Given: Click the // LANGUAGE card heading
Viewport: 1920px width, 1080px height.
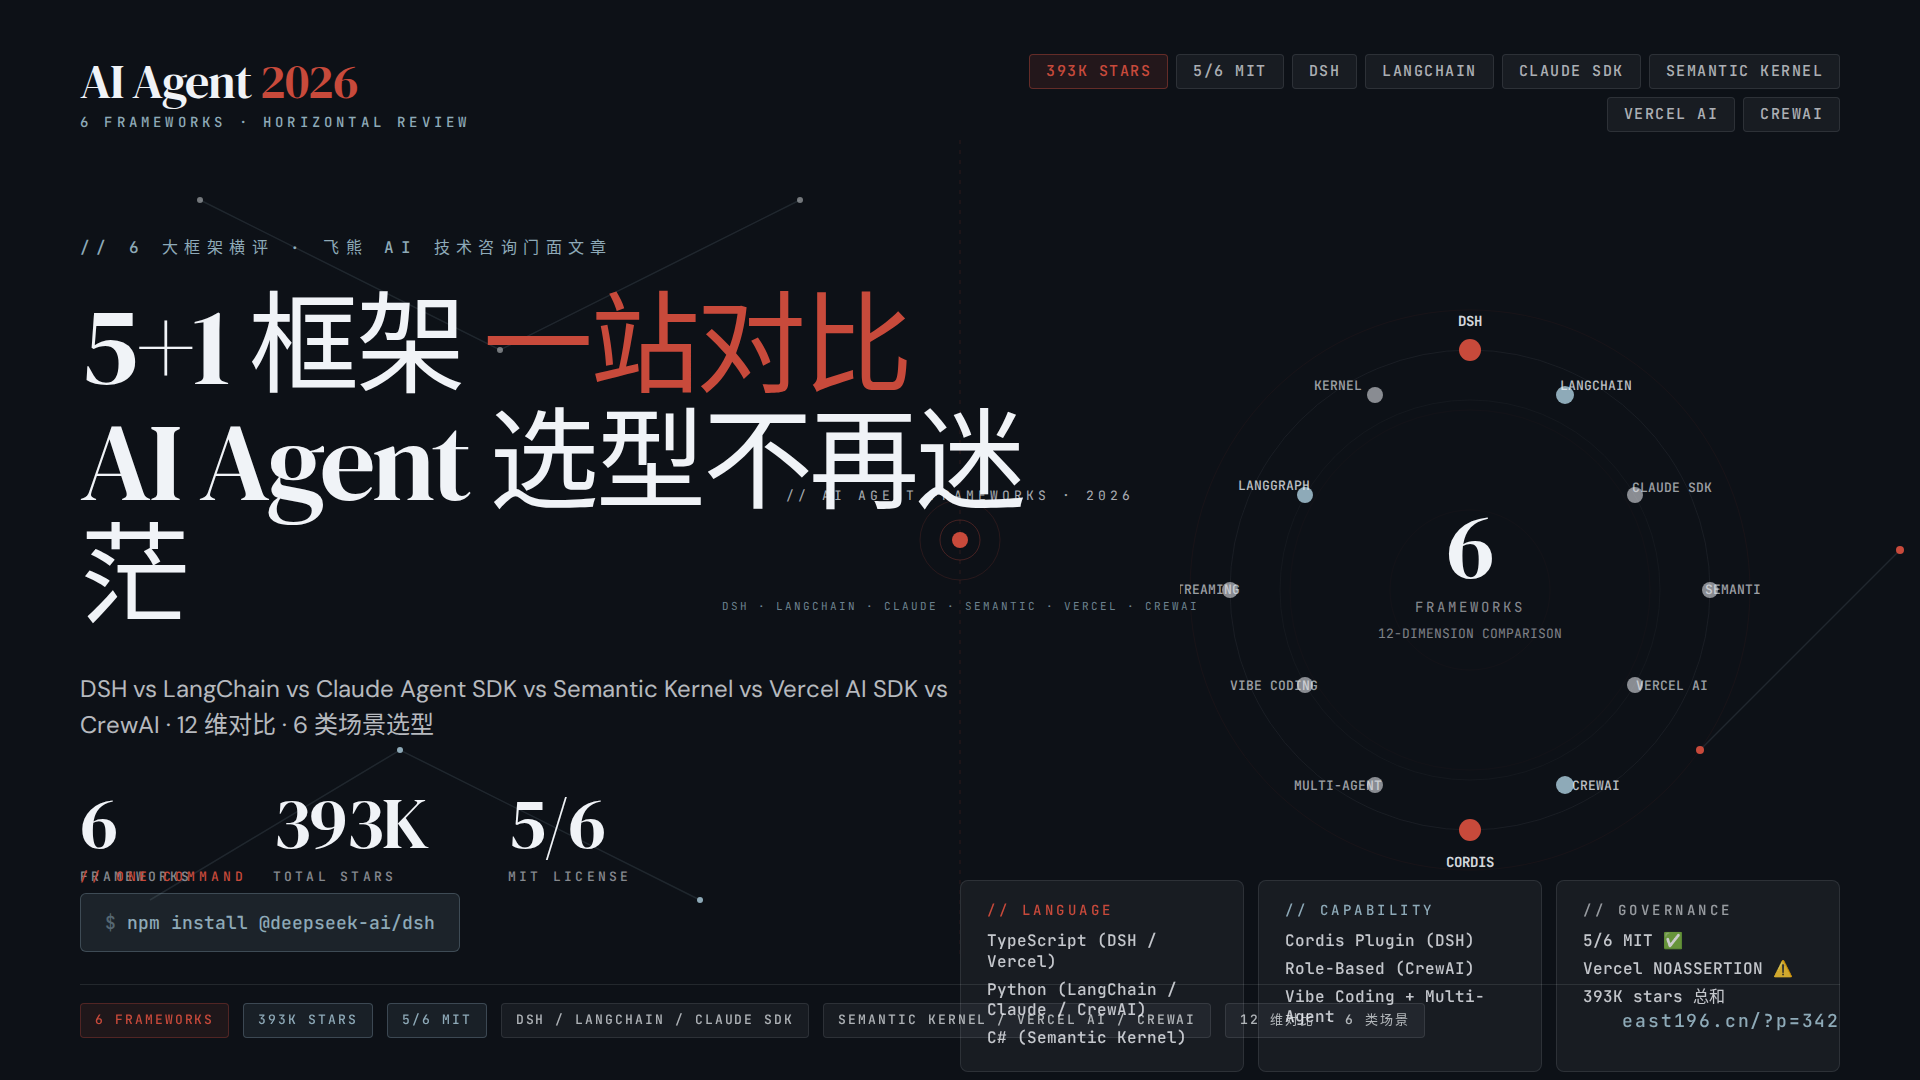Looking at the screenshot, I should [x=1049, y=910].
